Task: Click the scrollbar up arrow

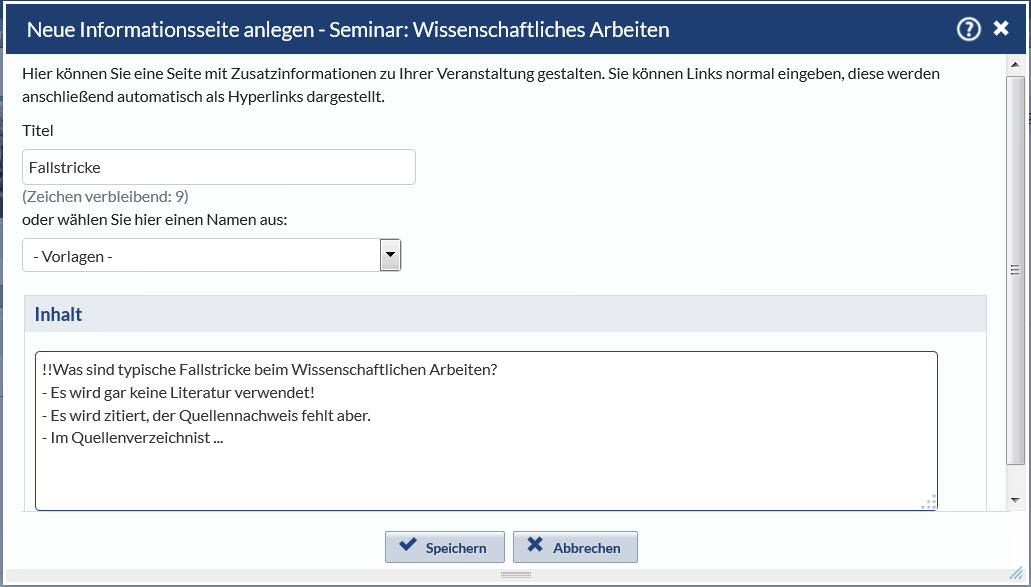Action: [x=1015, y=65]
